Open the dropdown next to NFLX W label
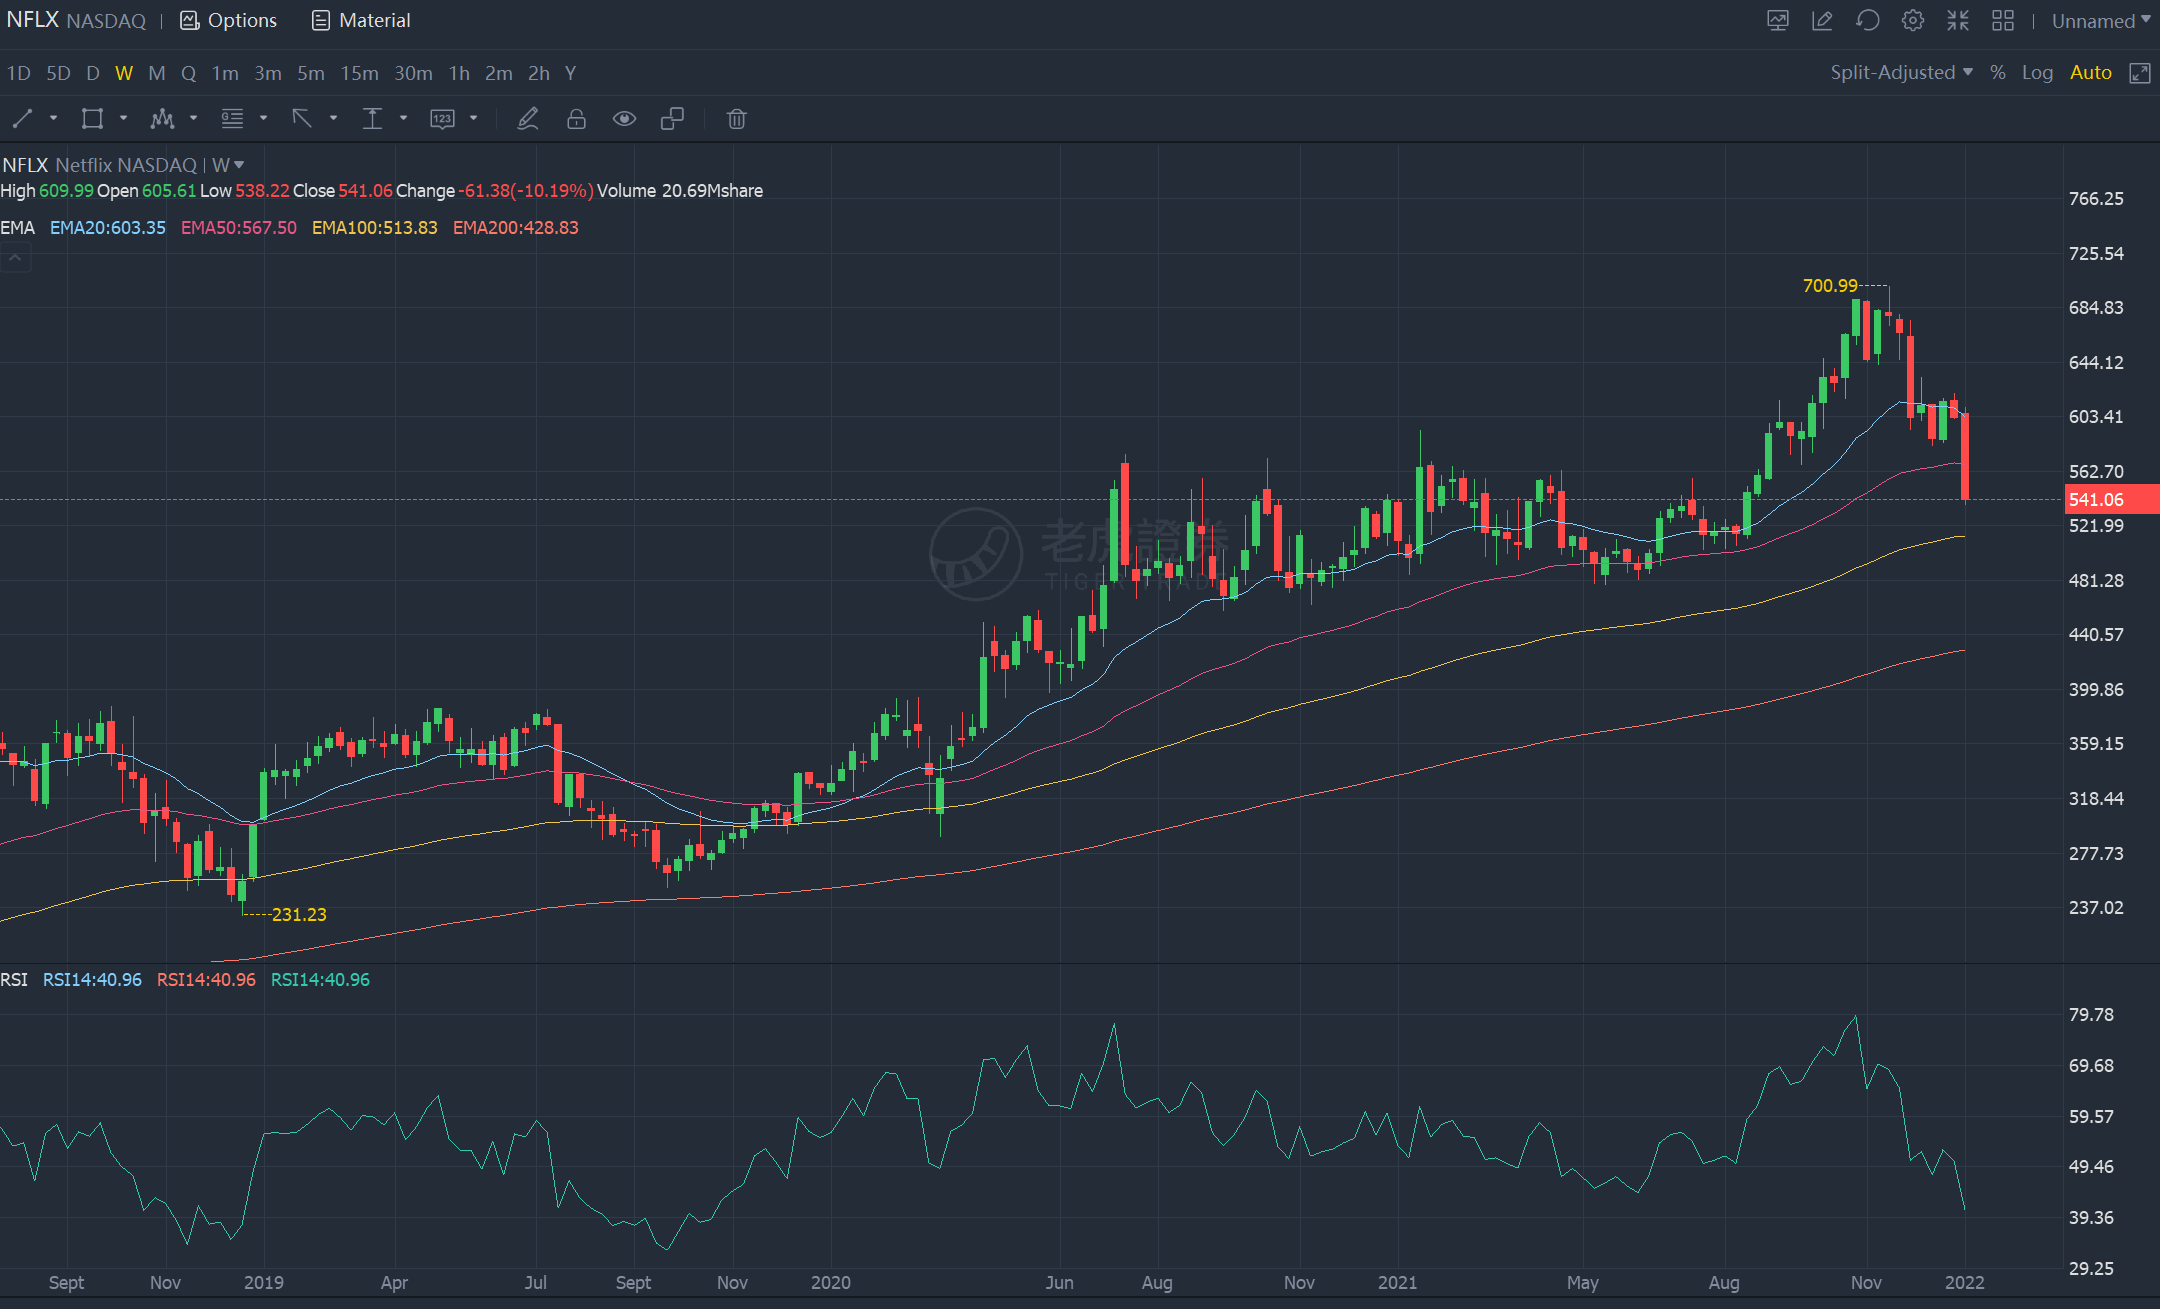Screen dimensions: 2160x1309 [239, 165]
